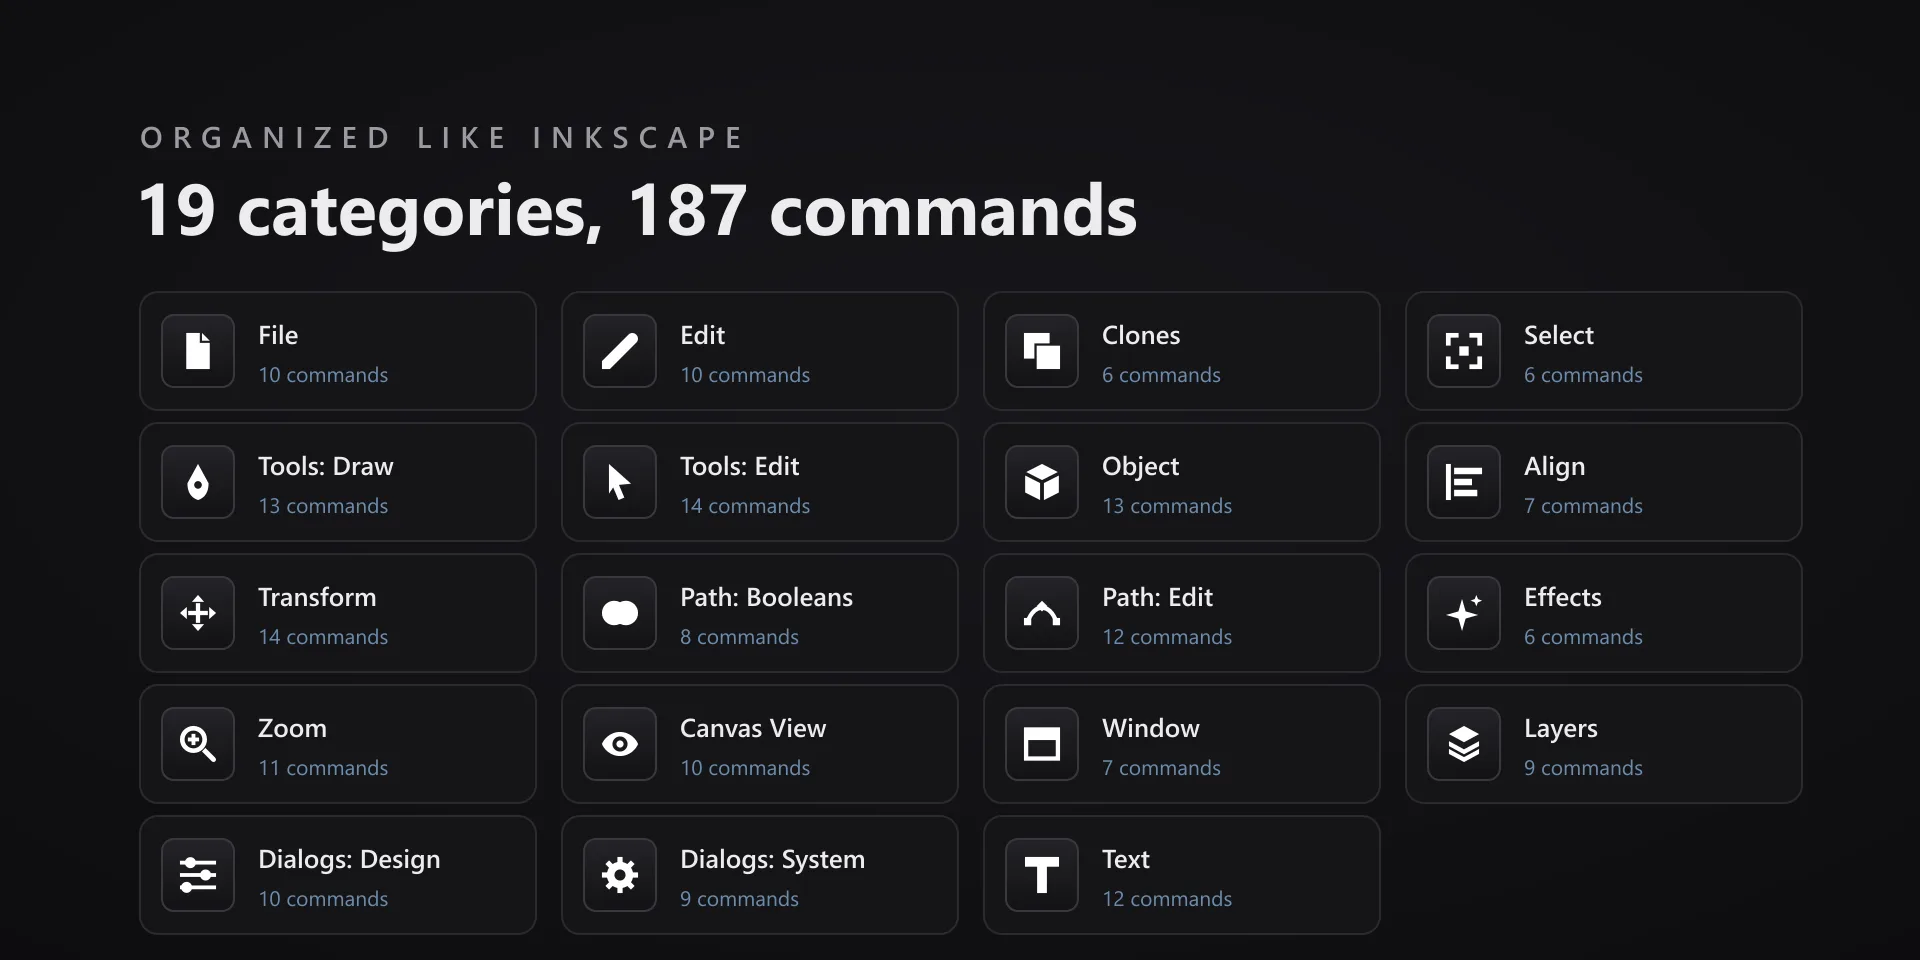Click the Align left-aligned bars icon
Screen dimensions: 1920x960
click(1464, 482)
